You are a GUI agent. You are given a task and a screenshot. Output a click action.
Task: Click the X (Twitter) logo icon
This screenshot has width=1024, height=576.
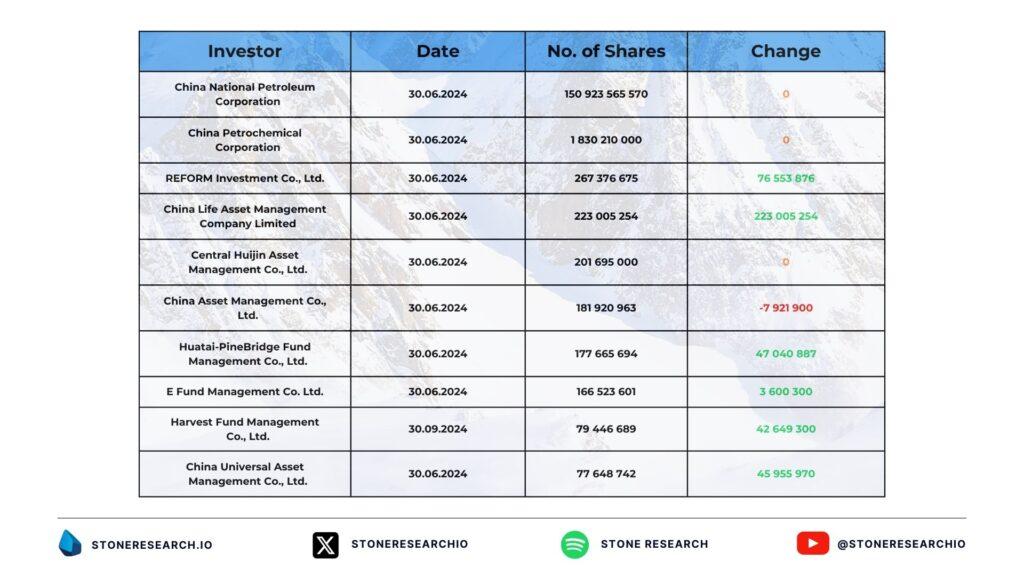(x=325, y=544)
